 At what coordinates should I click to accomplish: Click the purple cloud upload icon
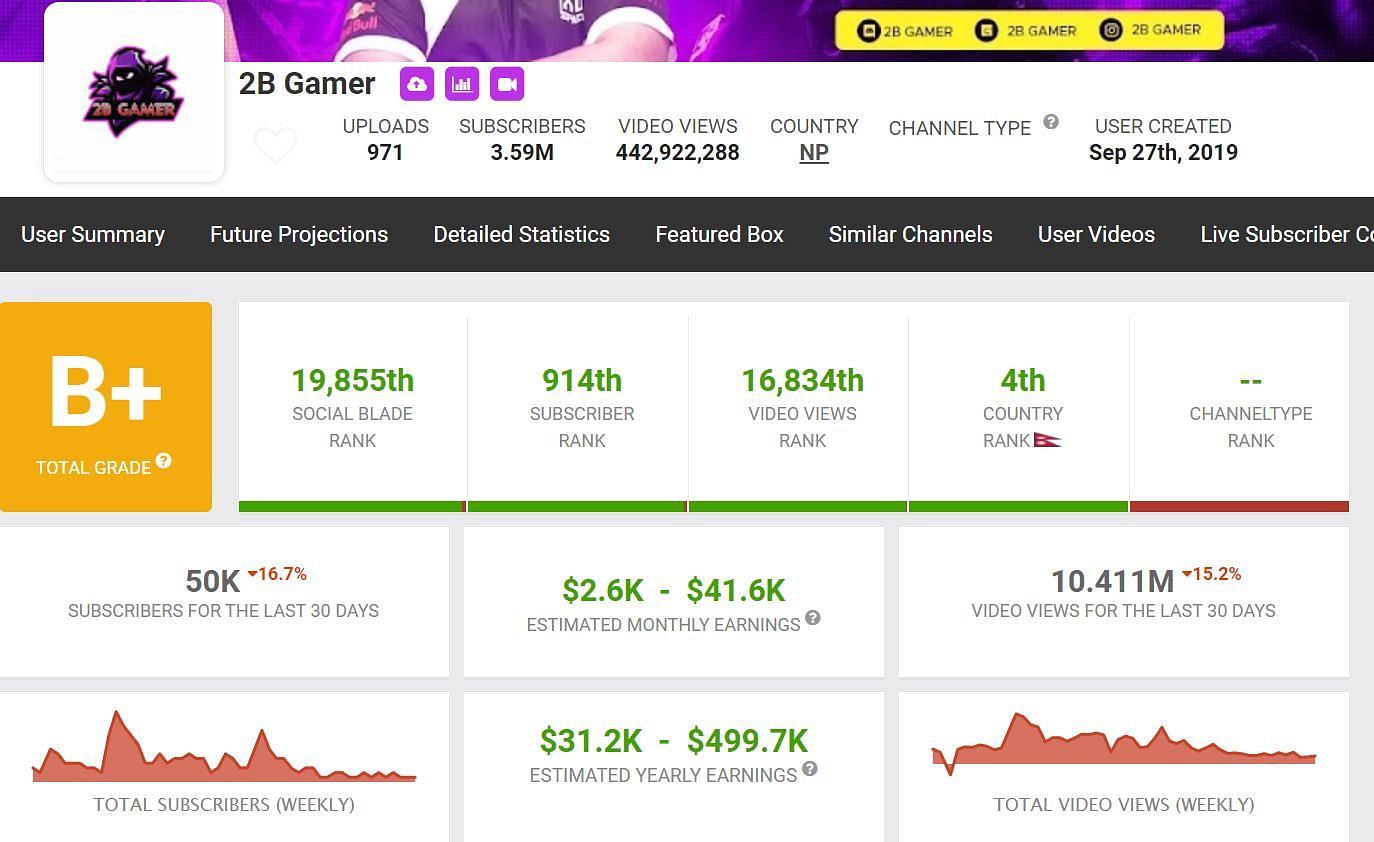(x=417, y=84)
